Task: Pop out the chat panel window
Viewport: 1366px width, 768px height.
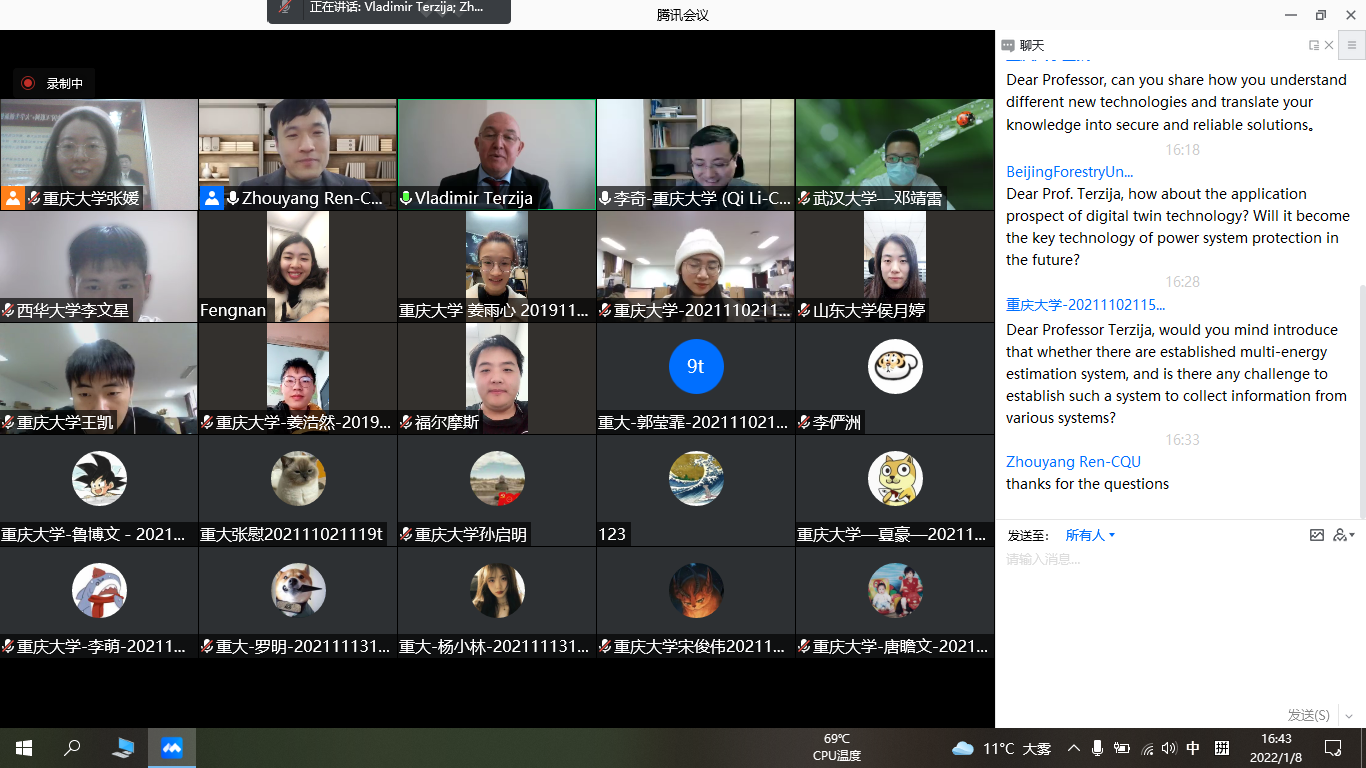Action: [1313, 45]
